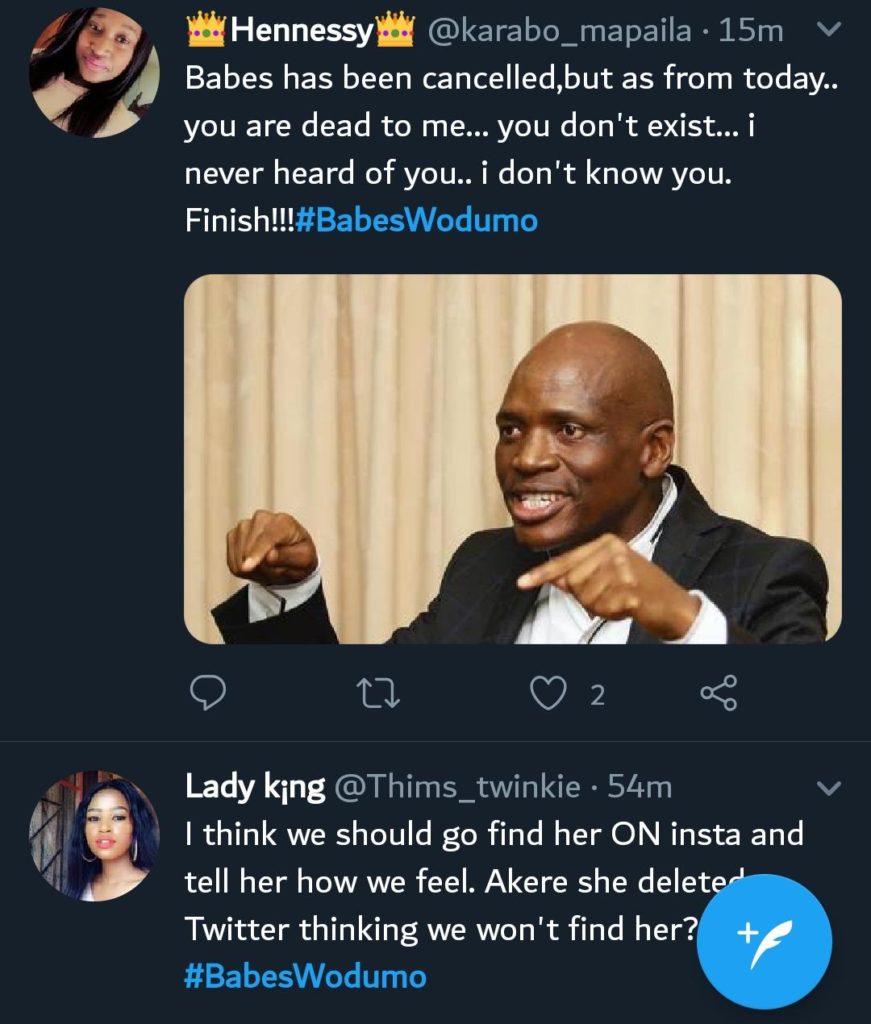Open Lady king's profile picture
Viewport: 871px width, 1024px height.
click(93, 836)
